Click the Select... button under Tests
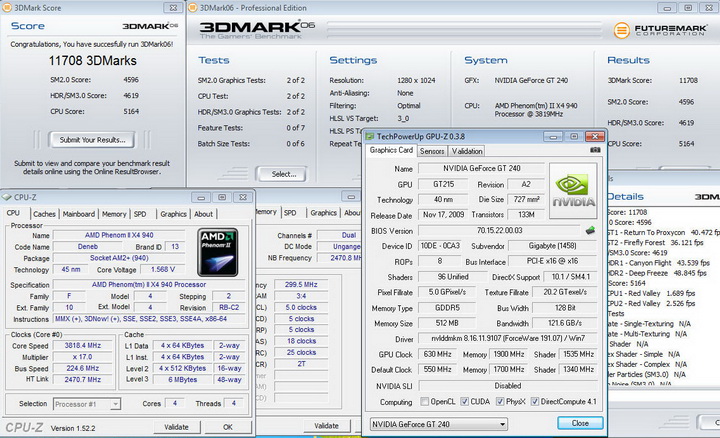720x438 pixels. 283,174
